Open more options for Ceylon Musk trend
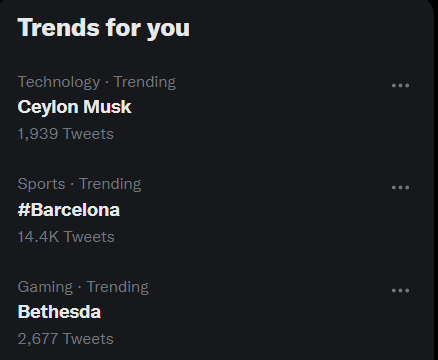 point(400,86)
